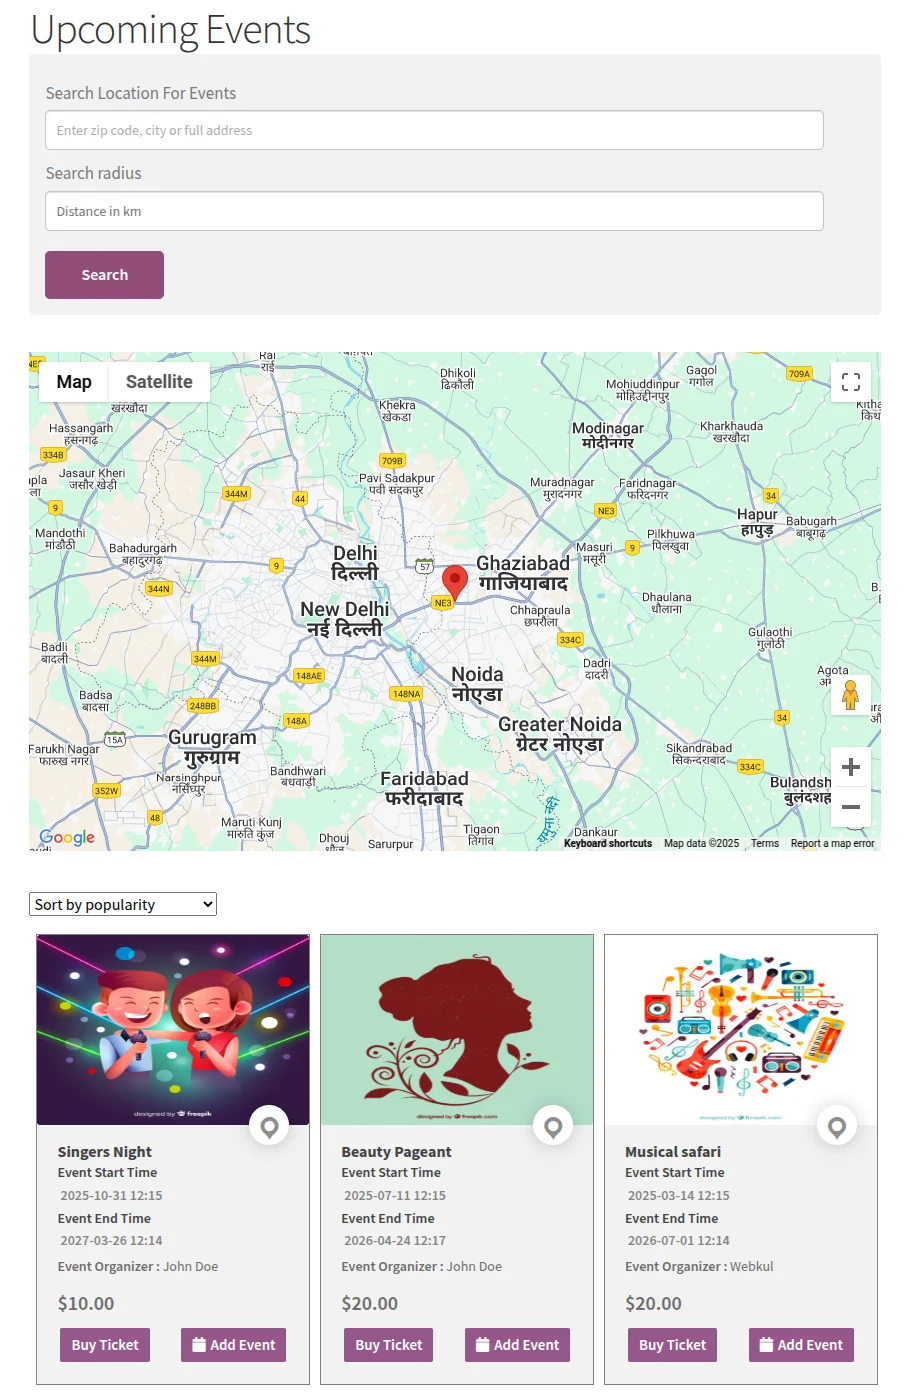
Task: Click the zip code search input field
Action: (434, 129)
